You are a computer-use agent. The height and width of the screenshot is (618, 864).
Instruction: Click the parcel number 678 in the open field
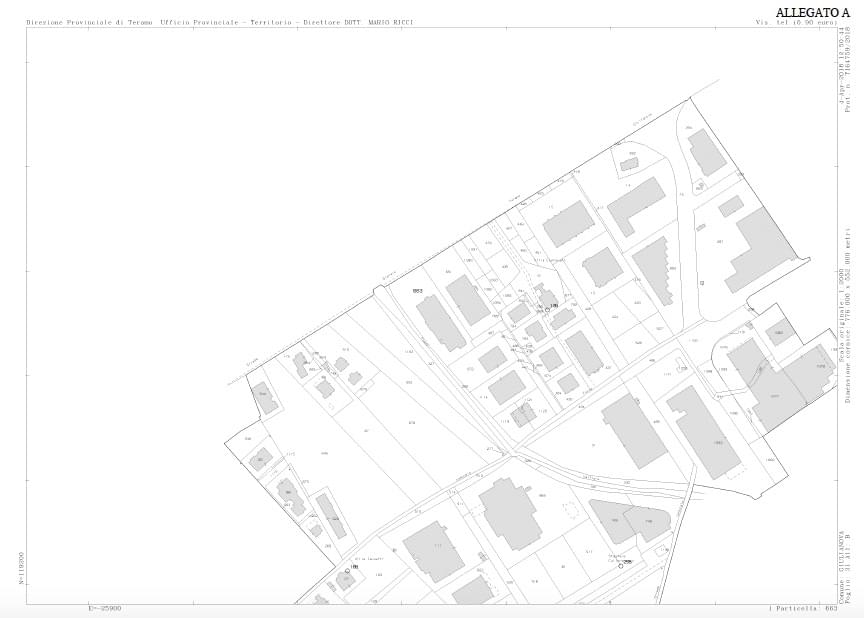click(411, 422)
